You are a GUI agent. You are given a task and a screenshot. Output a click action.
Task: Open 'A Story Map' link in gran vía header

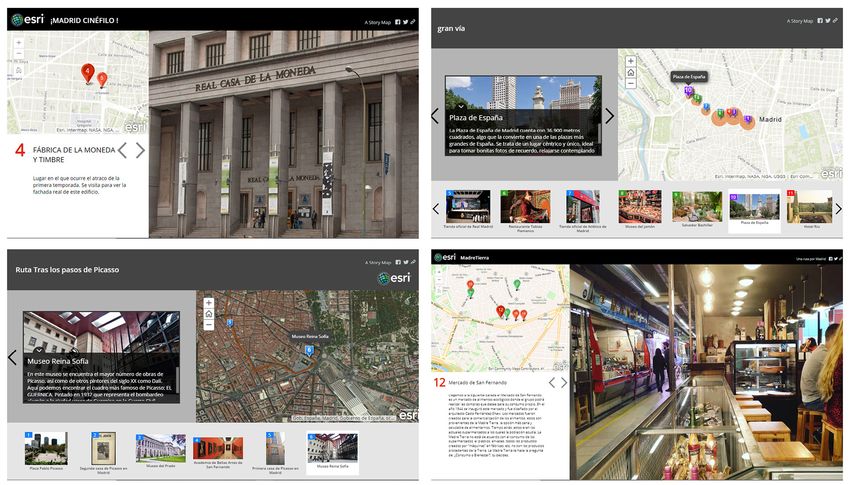coord(800,21)
